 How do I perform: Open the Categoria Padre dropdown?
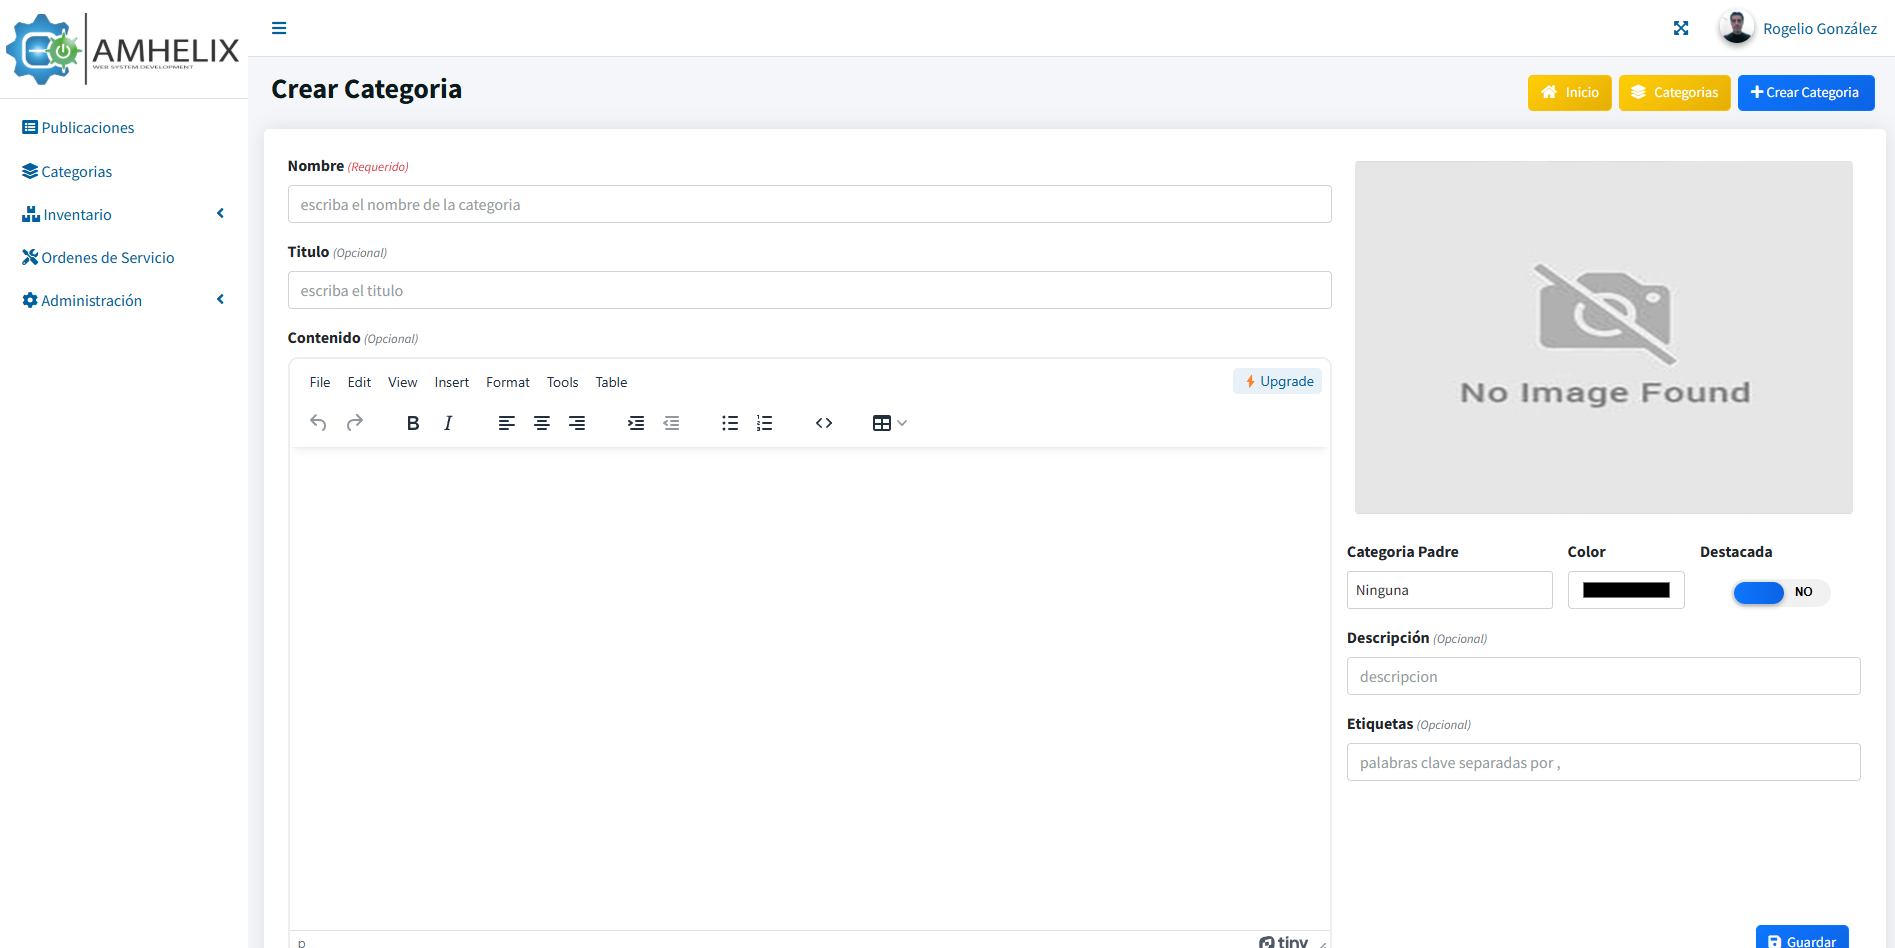(1449, 590)
